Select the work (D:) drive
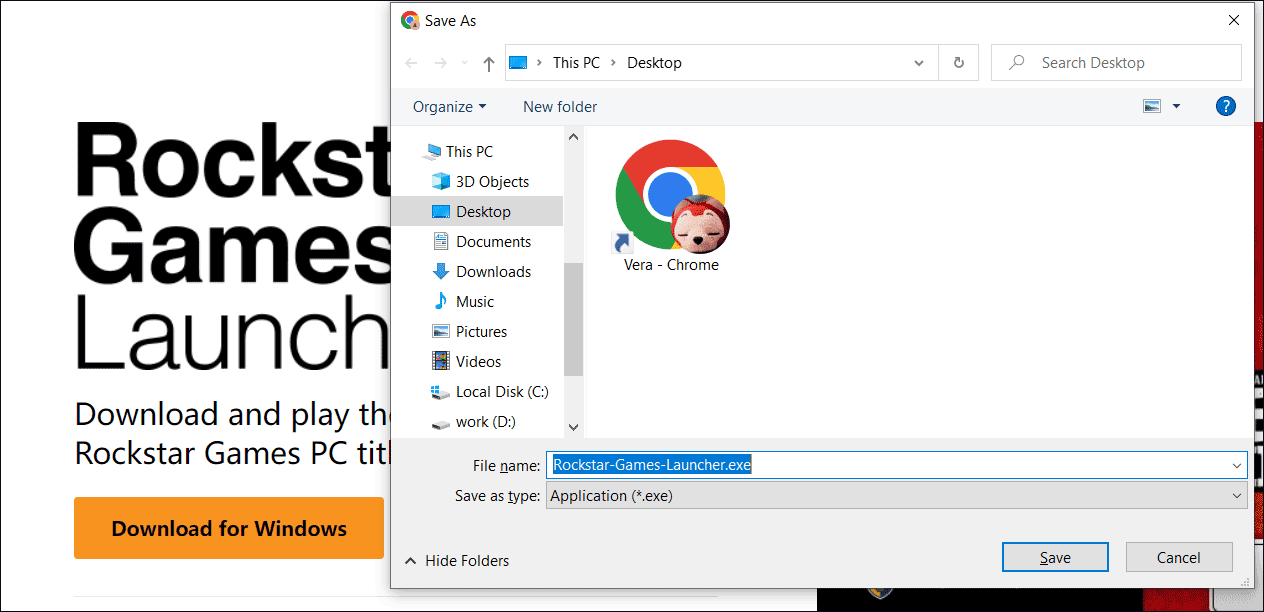 (485, 421)
